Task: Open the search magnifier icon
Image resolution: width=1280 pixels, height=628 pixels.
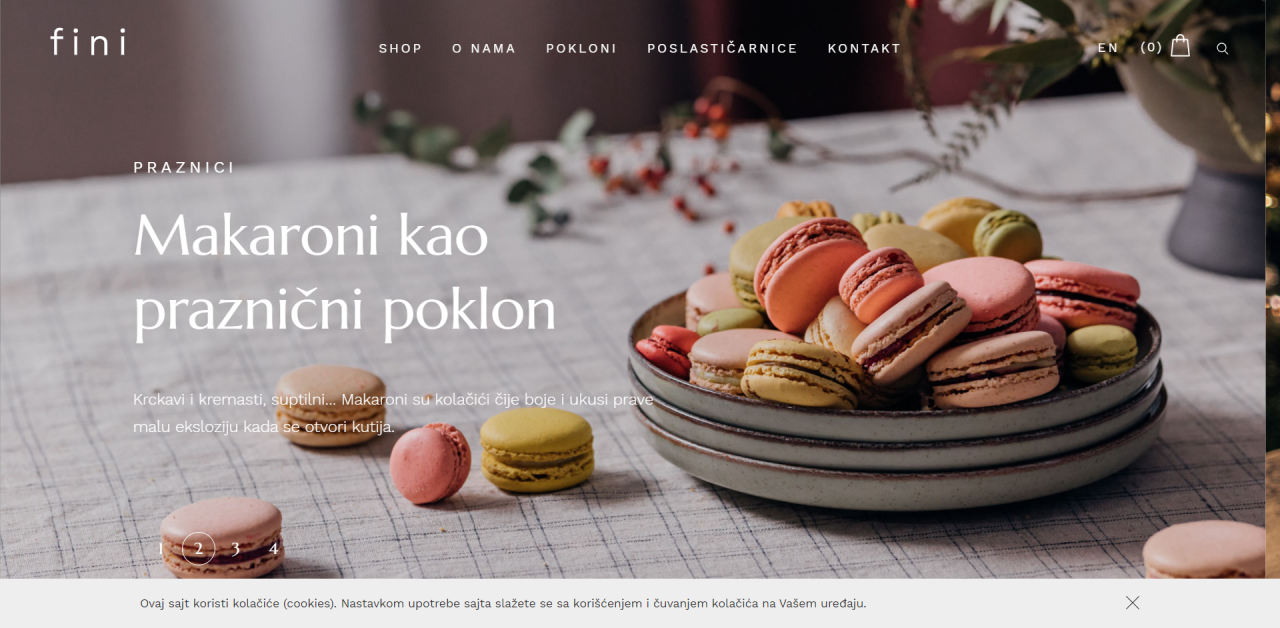Action: point(1222,48)
